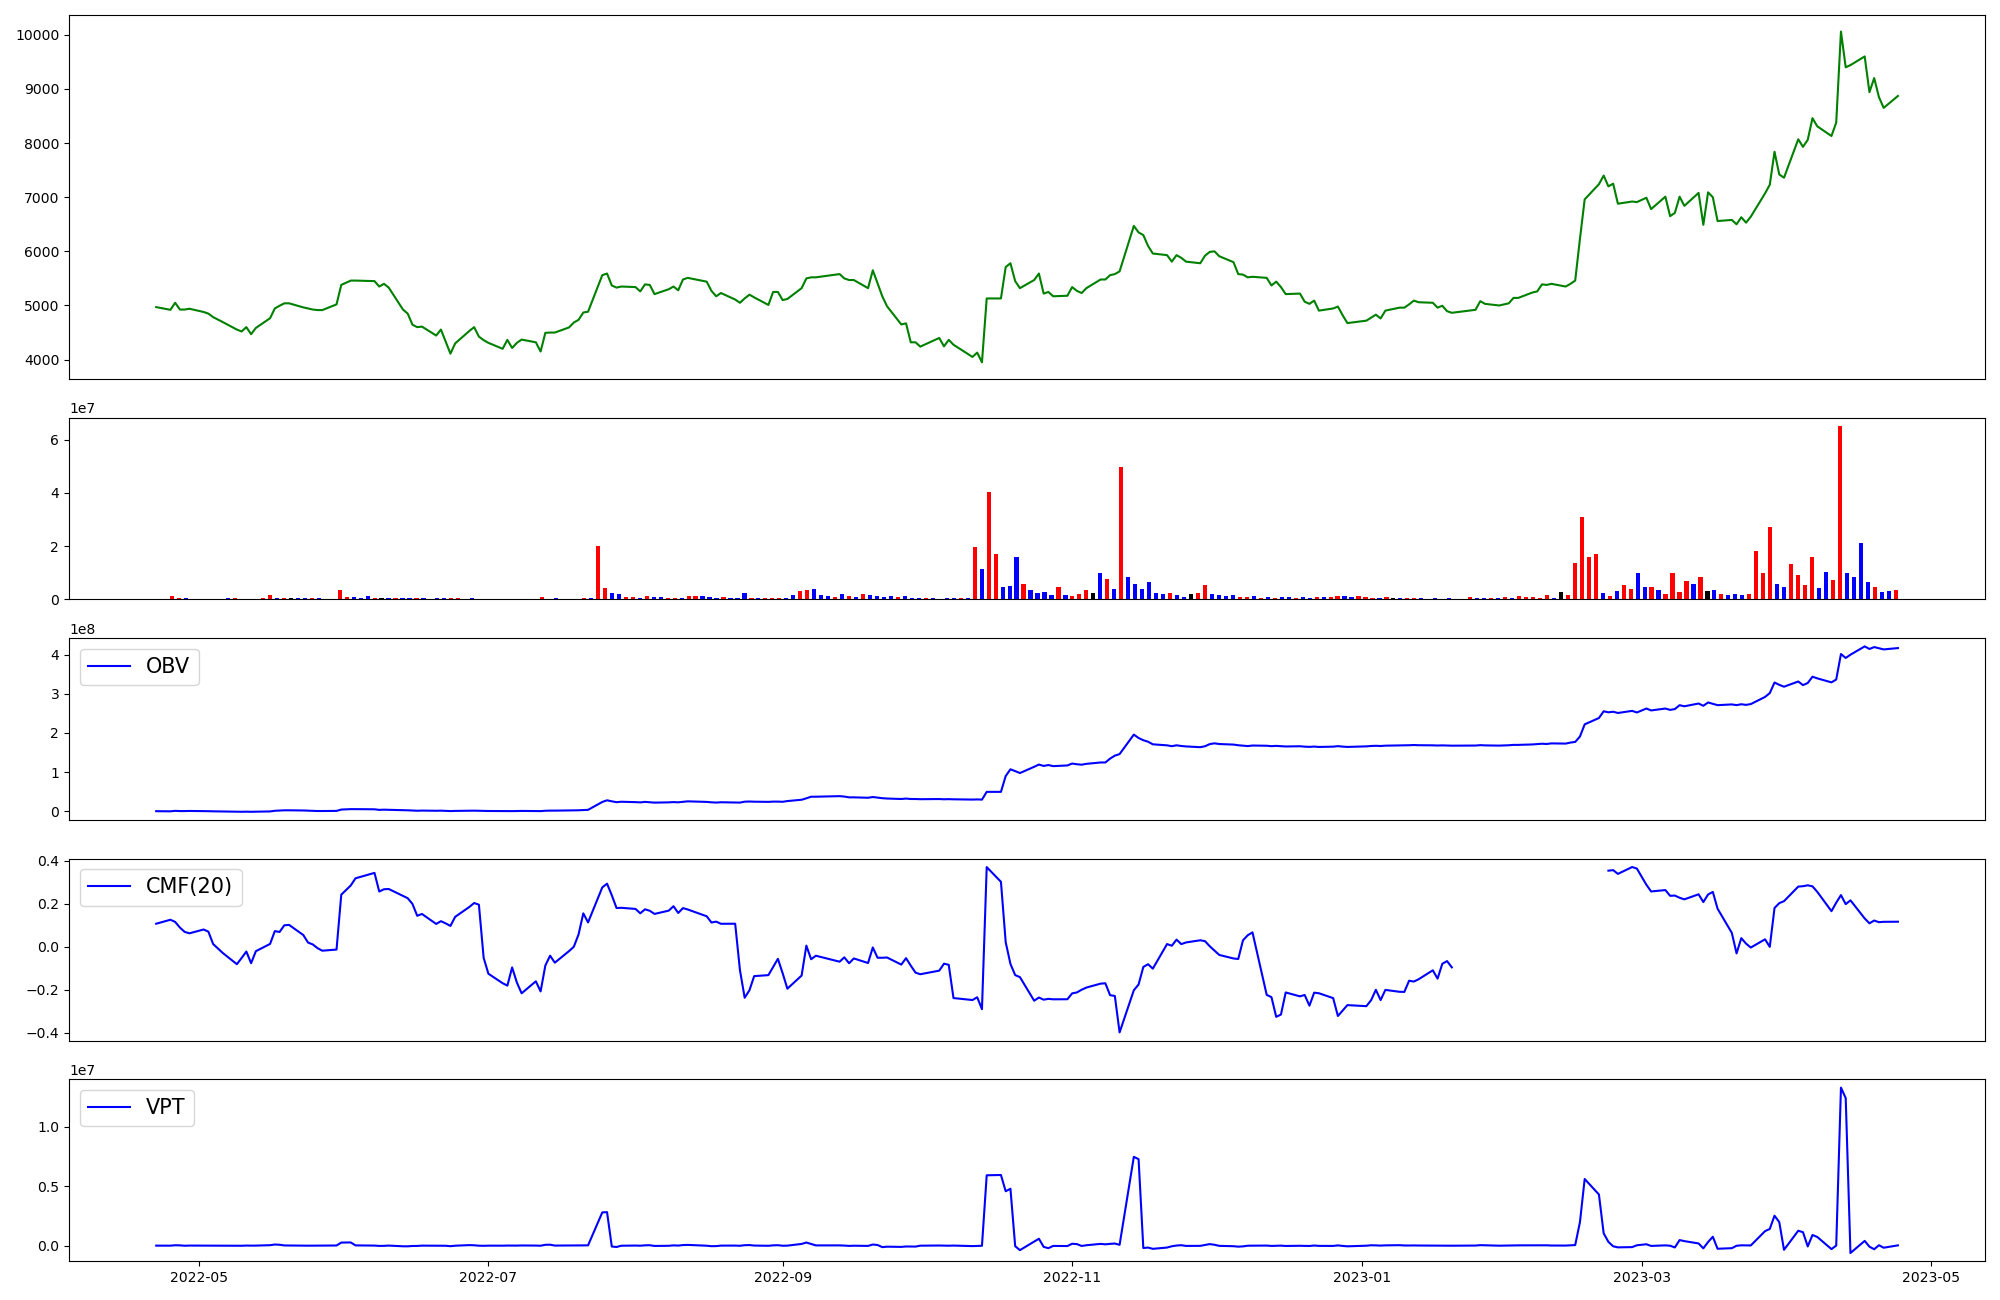Click the CMF(20) legend label

[188, 887]
